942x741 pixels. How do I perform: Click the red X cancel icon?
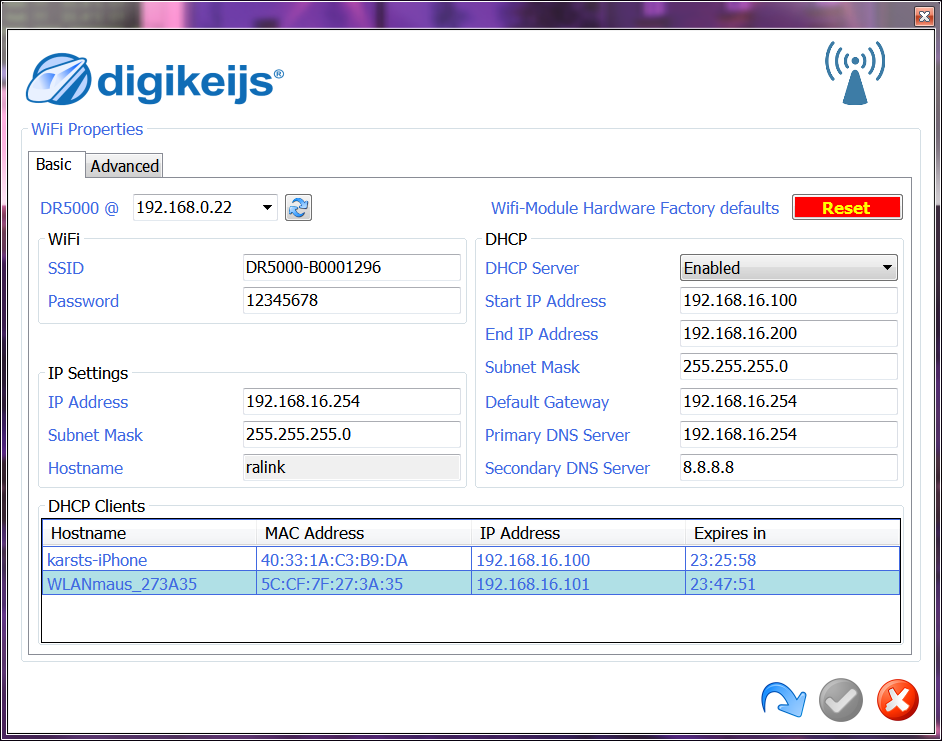point(898,700)
